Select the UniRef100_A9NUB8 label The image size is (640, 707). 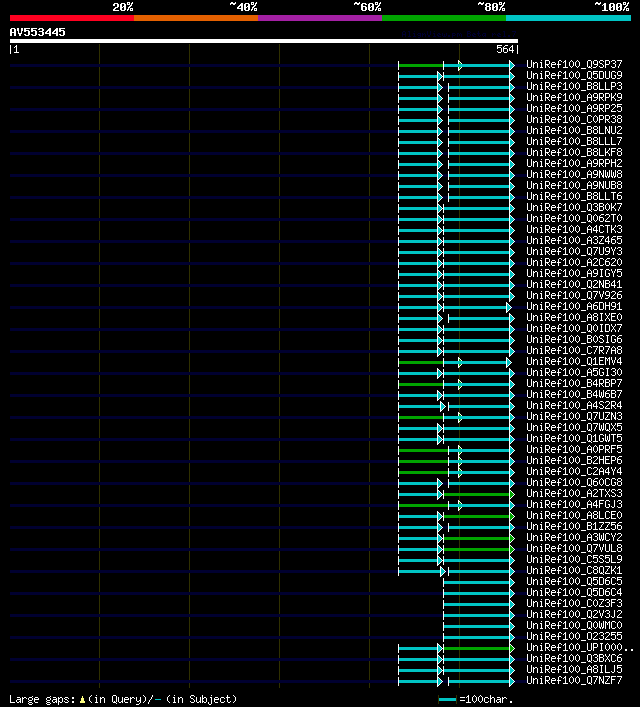pos(574,185)
